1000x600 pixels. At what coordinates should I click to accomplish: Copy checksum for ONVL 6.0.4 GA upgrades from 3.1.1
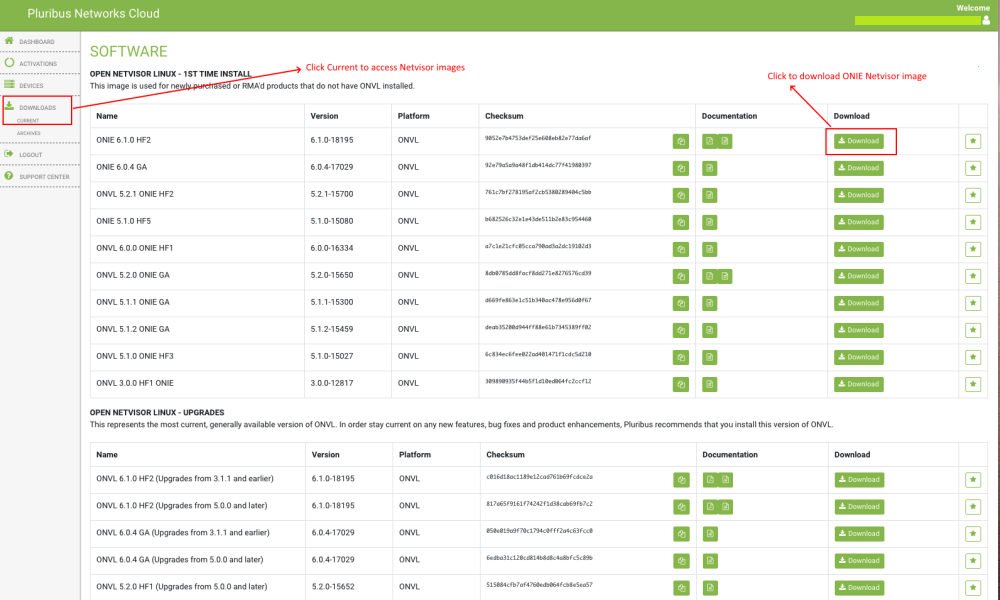click(x=681, y=534)
